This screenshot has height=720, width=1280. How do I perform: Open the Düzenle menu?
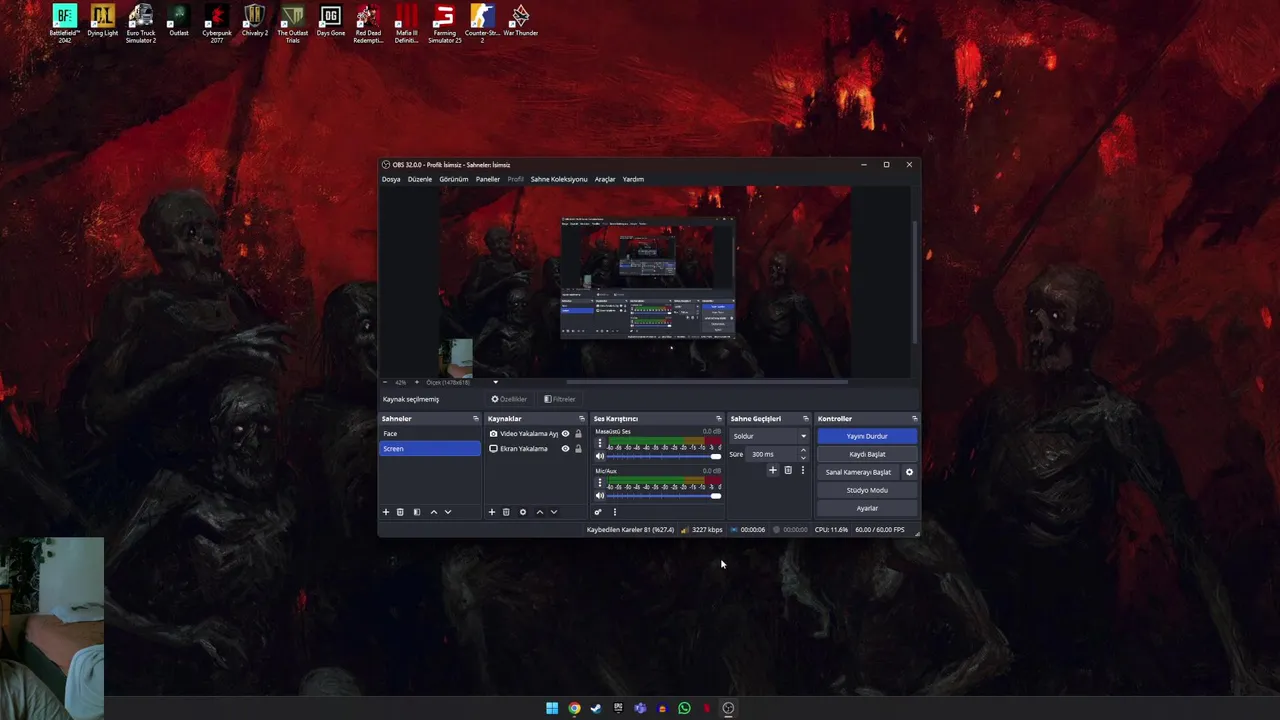(420, 179)
